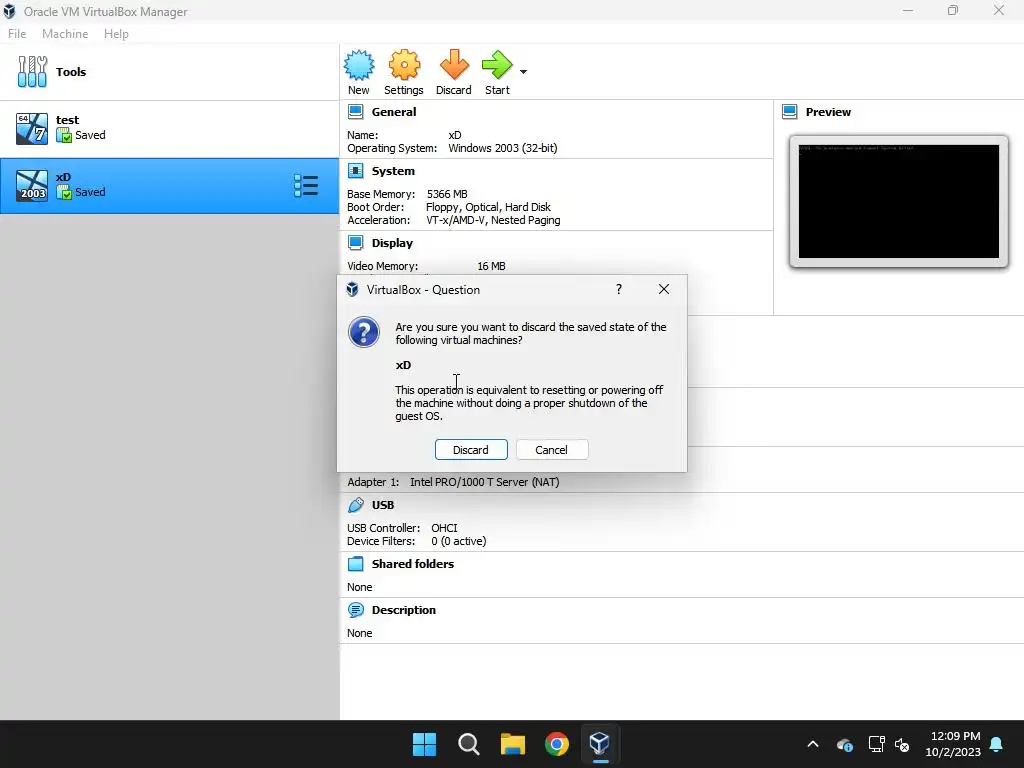Click the '16 MB' video memory value
Viewport: 1024px width, 768px height.
click(x=491, y=266)
